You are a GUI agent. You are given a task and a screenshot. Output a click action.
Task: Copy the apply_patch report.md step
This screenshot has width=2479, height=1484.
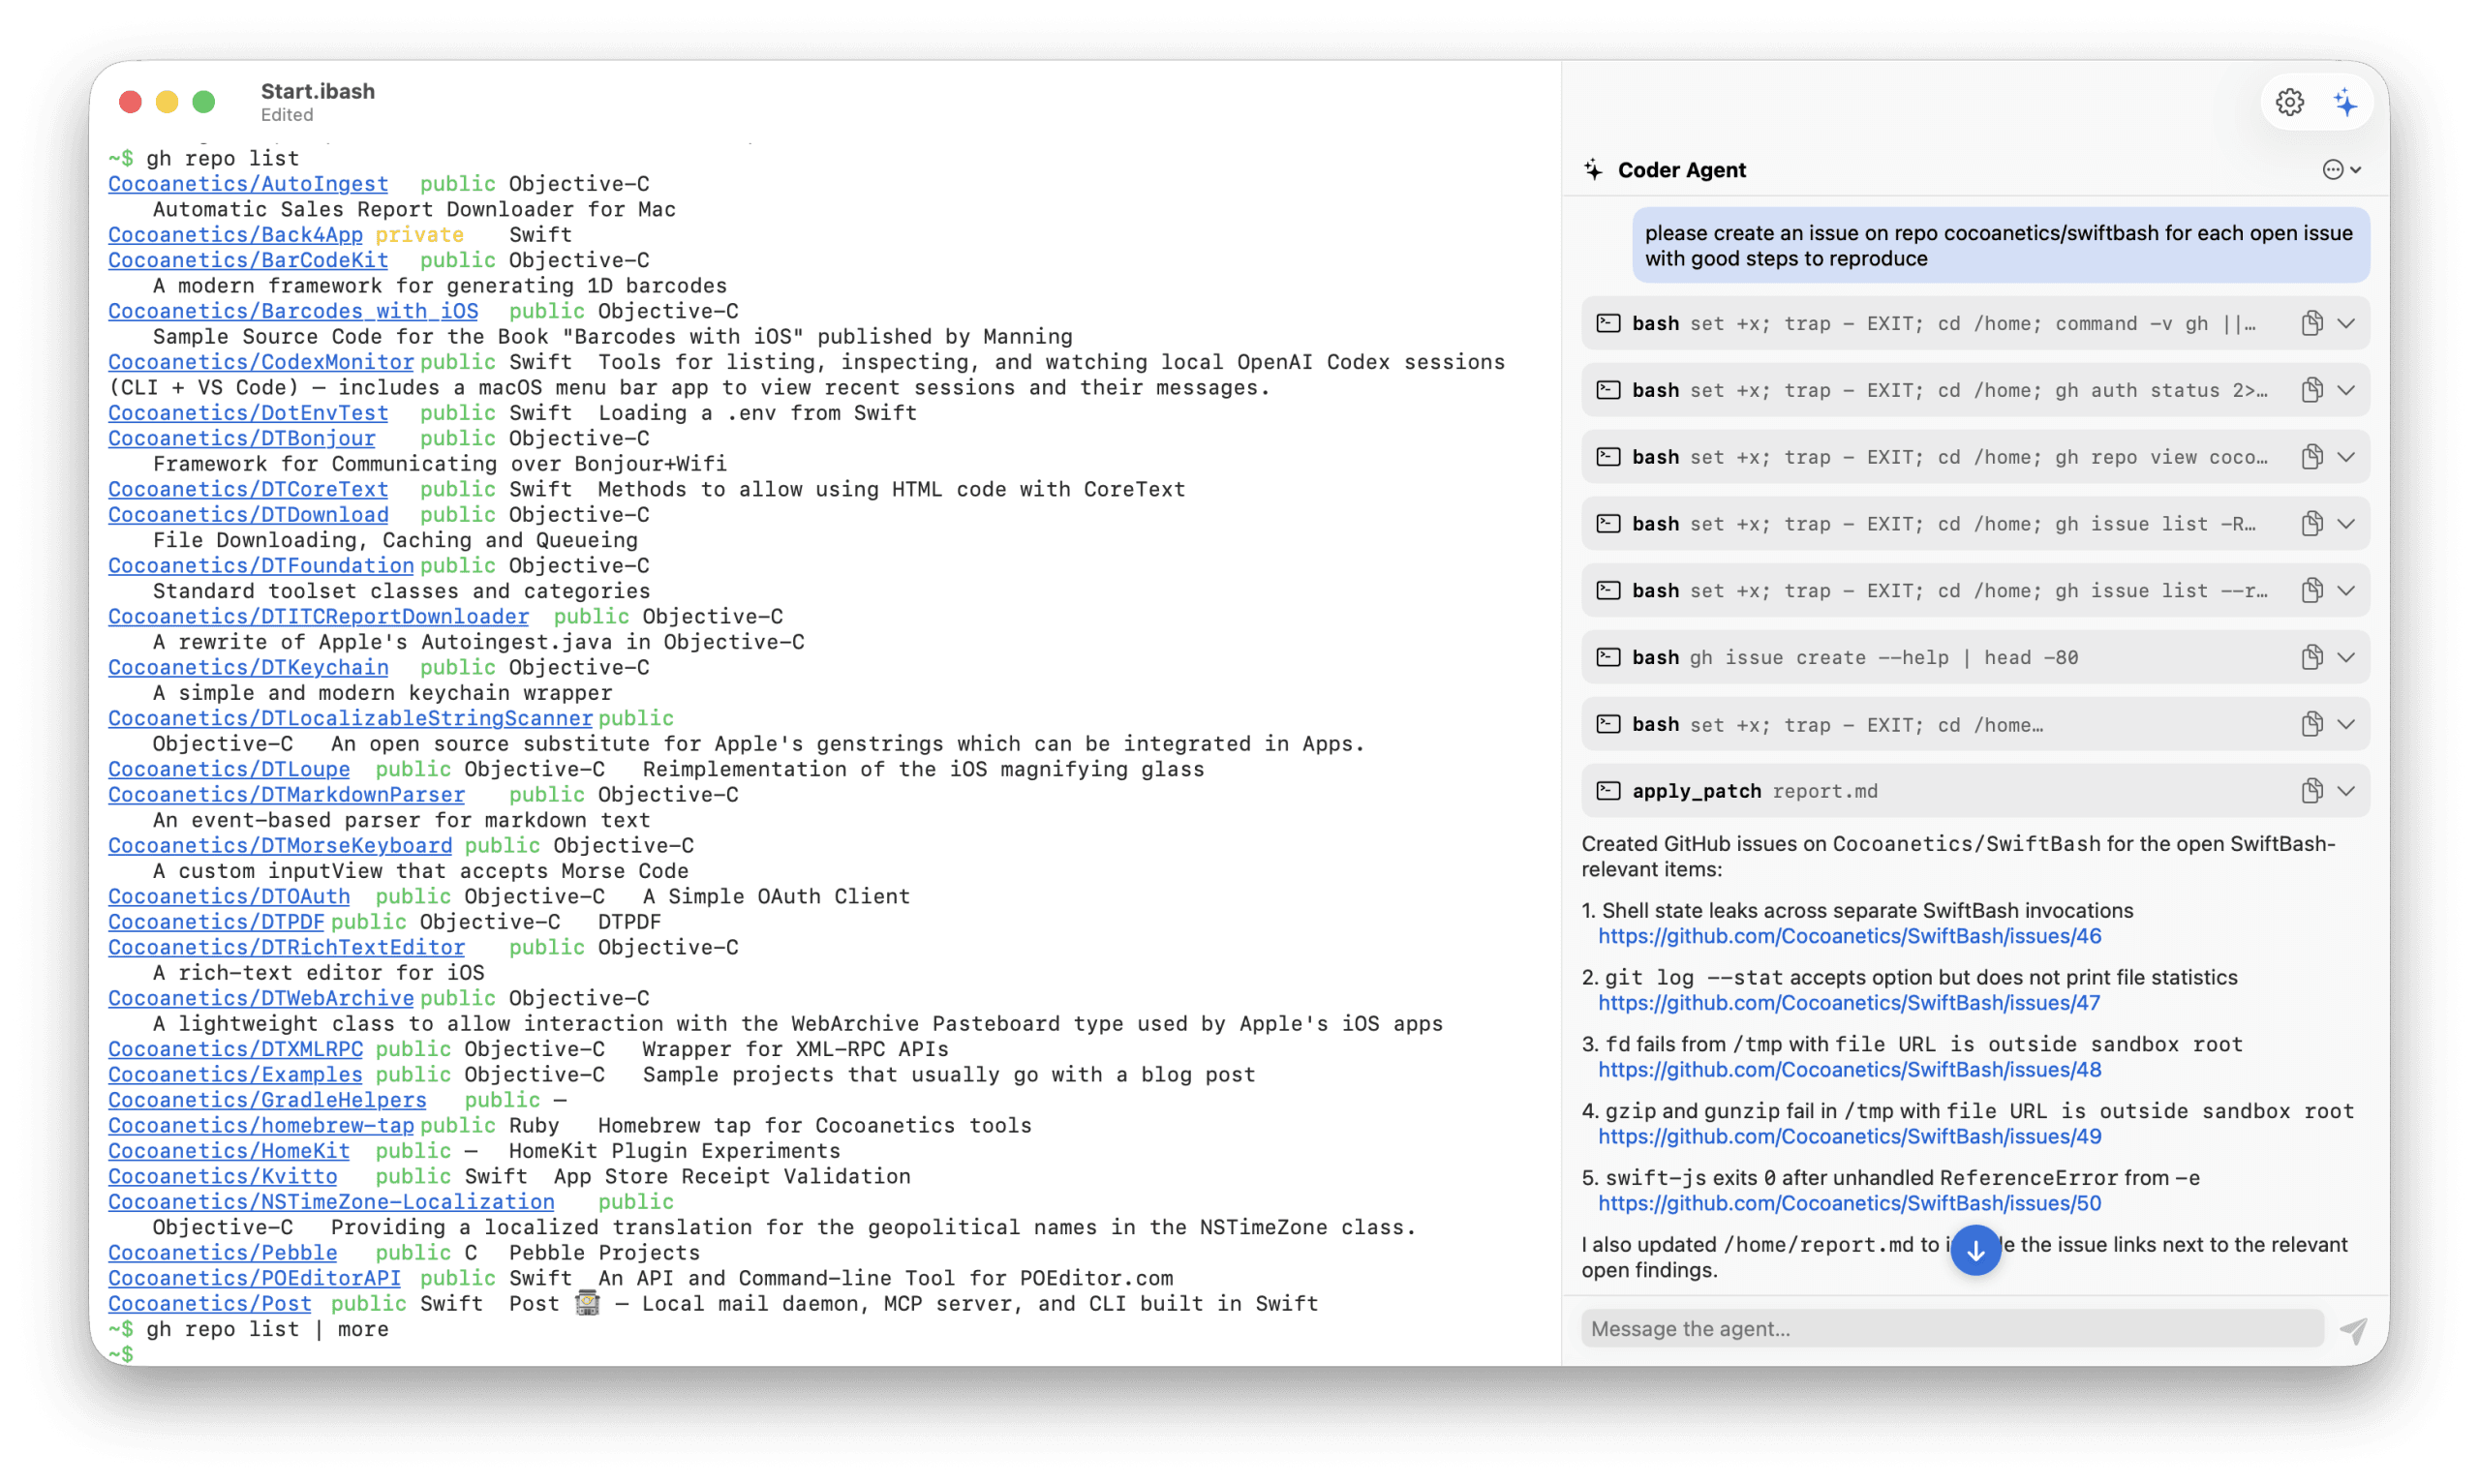pyautogui.click(x=2311, y=791)
